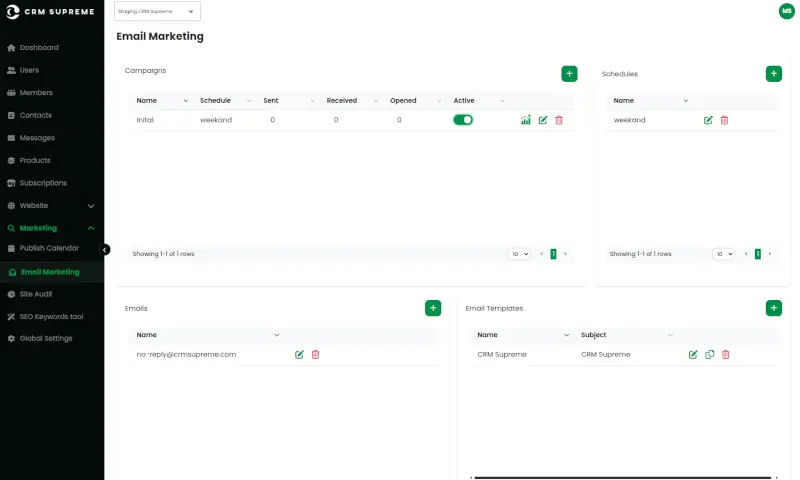Image resolution: width=800 pixels, height=480 pixels.
Task: Change Schedules rows-per-page selector
Action: pyautogui.click(x=723, y=254)
